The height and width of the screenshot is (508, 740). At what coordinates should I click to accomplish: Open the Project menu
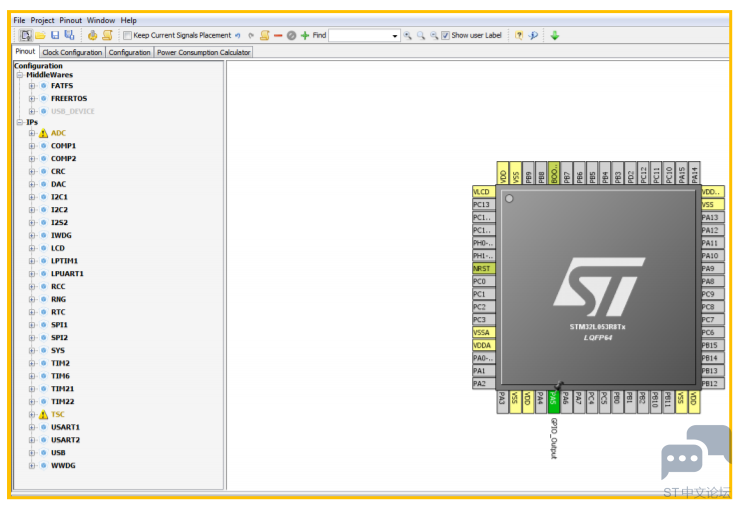(x=42, y=20)
